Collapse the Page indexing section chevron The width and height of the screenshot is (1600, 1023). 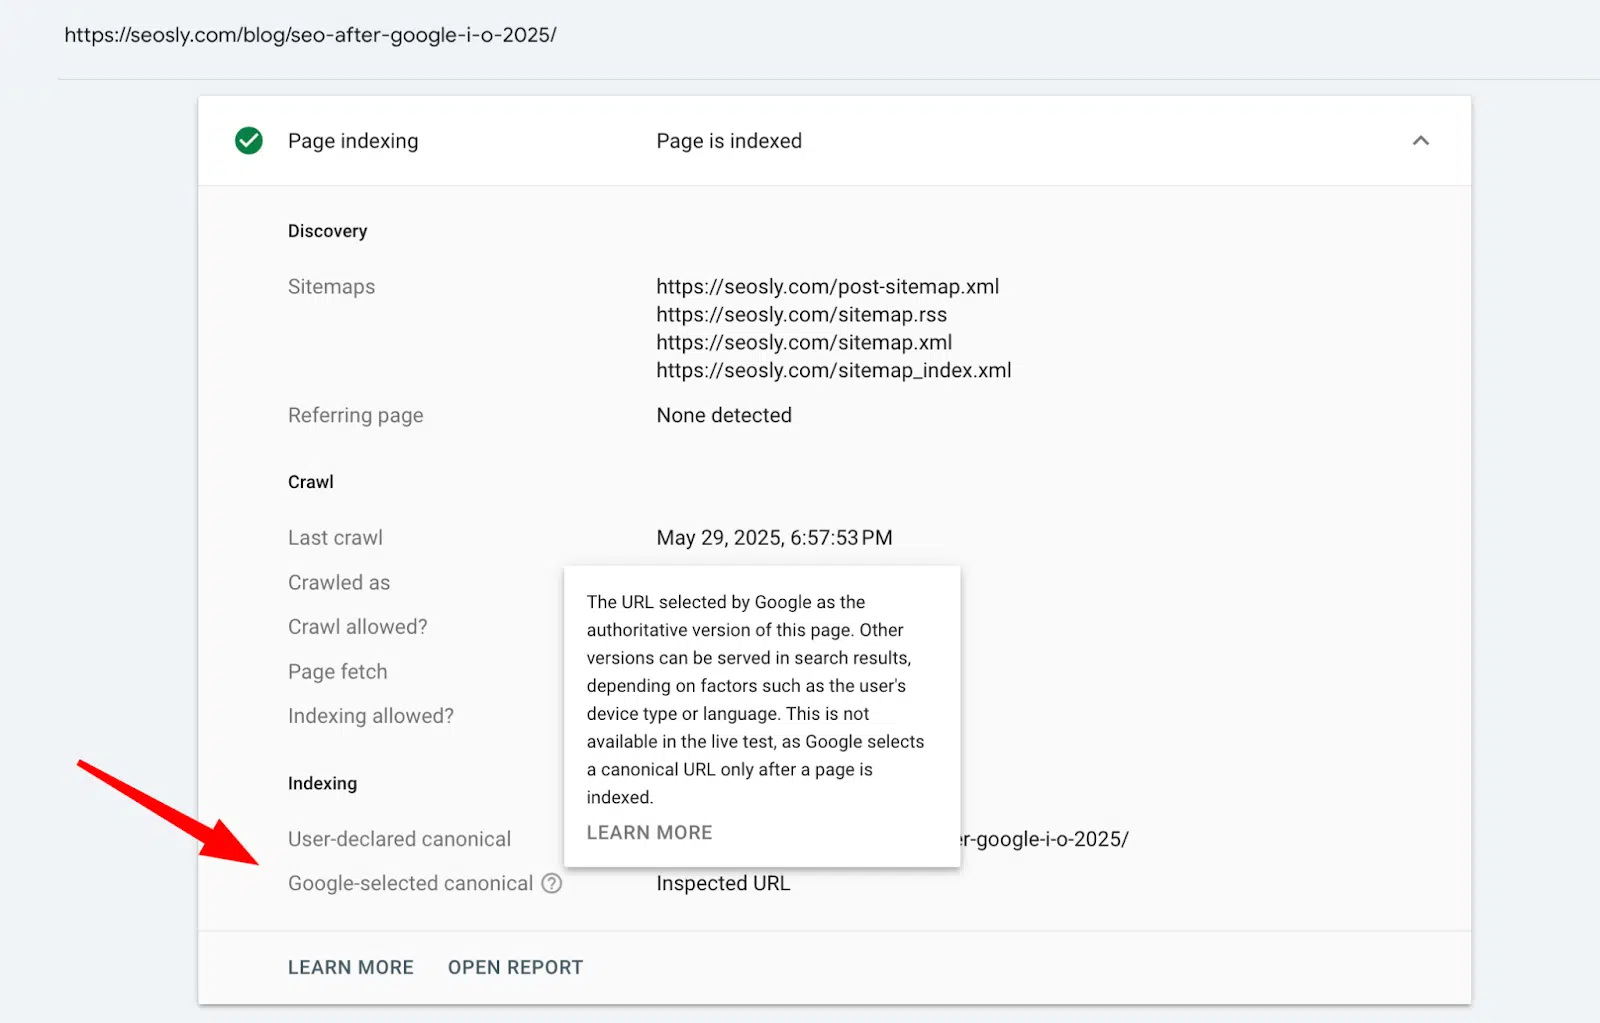[1420, 141]
